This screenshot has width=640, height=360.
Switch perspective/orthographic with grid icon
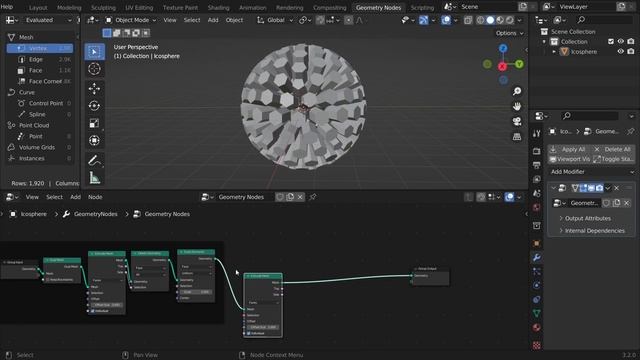click(x=517, y=136)
